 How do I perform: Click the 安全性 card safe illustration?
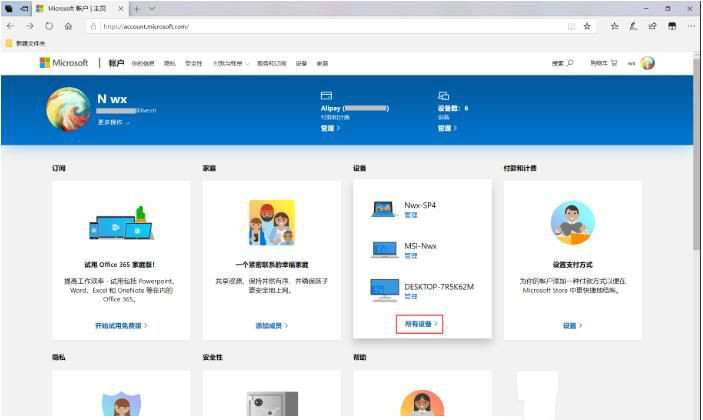click(272, 403)
